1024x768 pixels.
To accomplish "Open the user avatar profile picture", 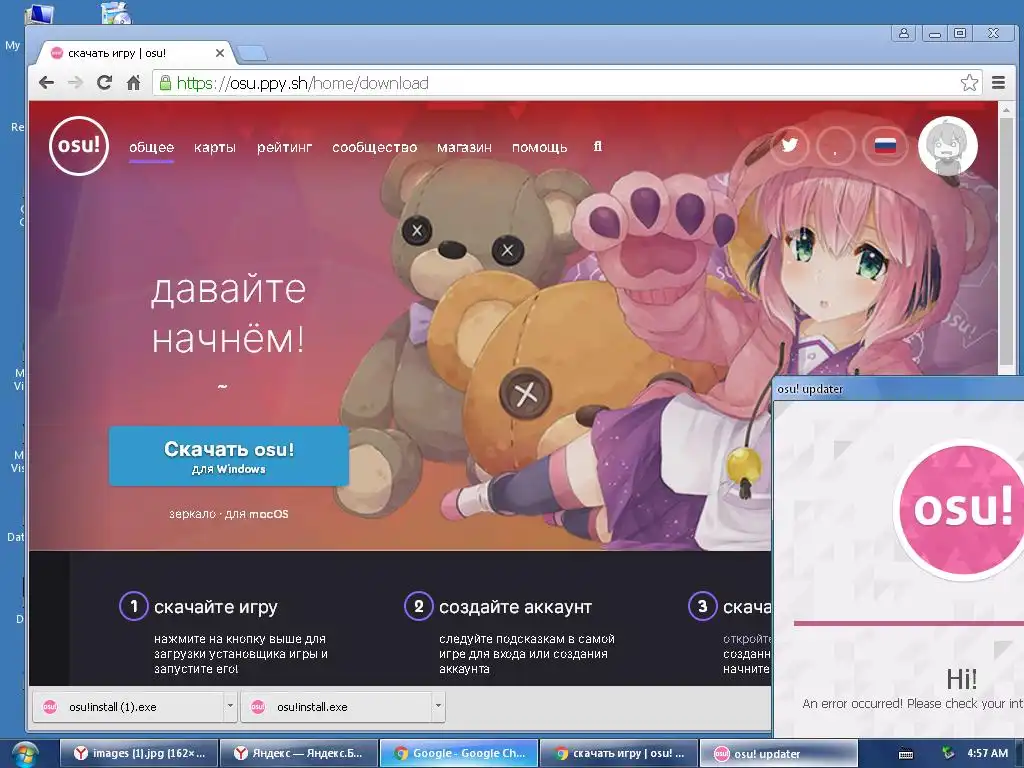I will (x=947, y=146).
